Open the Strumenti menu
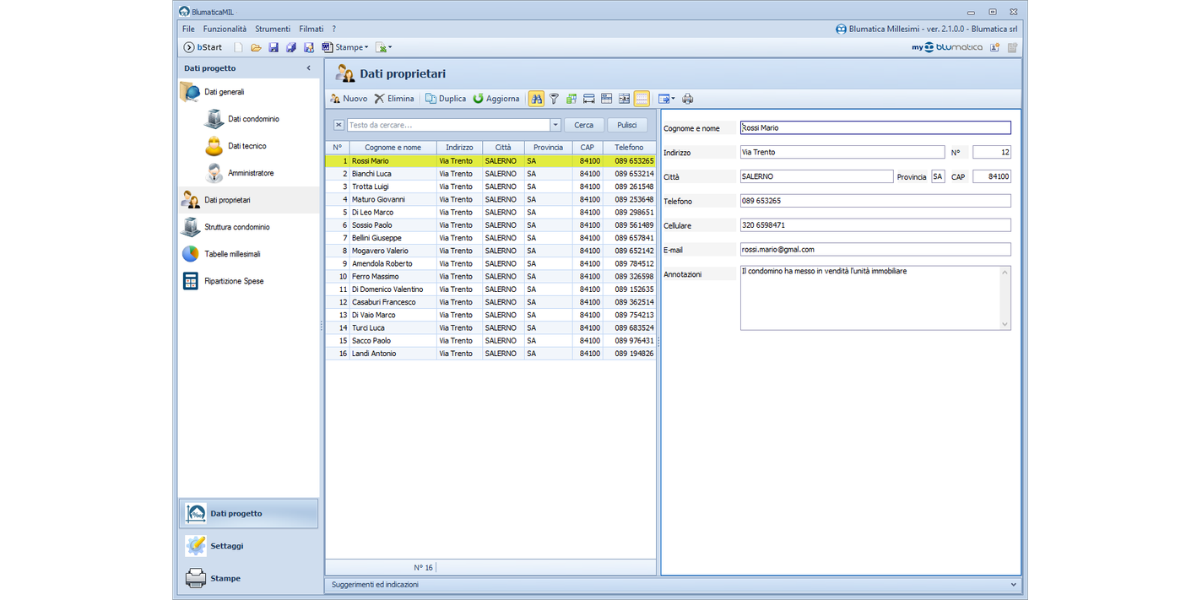The image size is (1200, 600). tap(272, 29)
